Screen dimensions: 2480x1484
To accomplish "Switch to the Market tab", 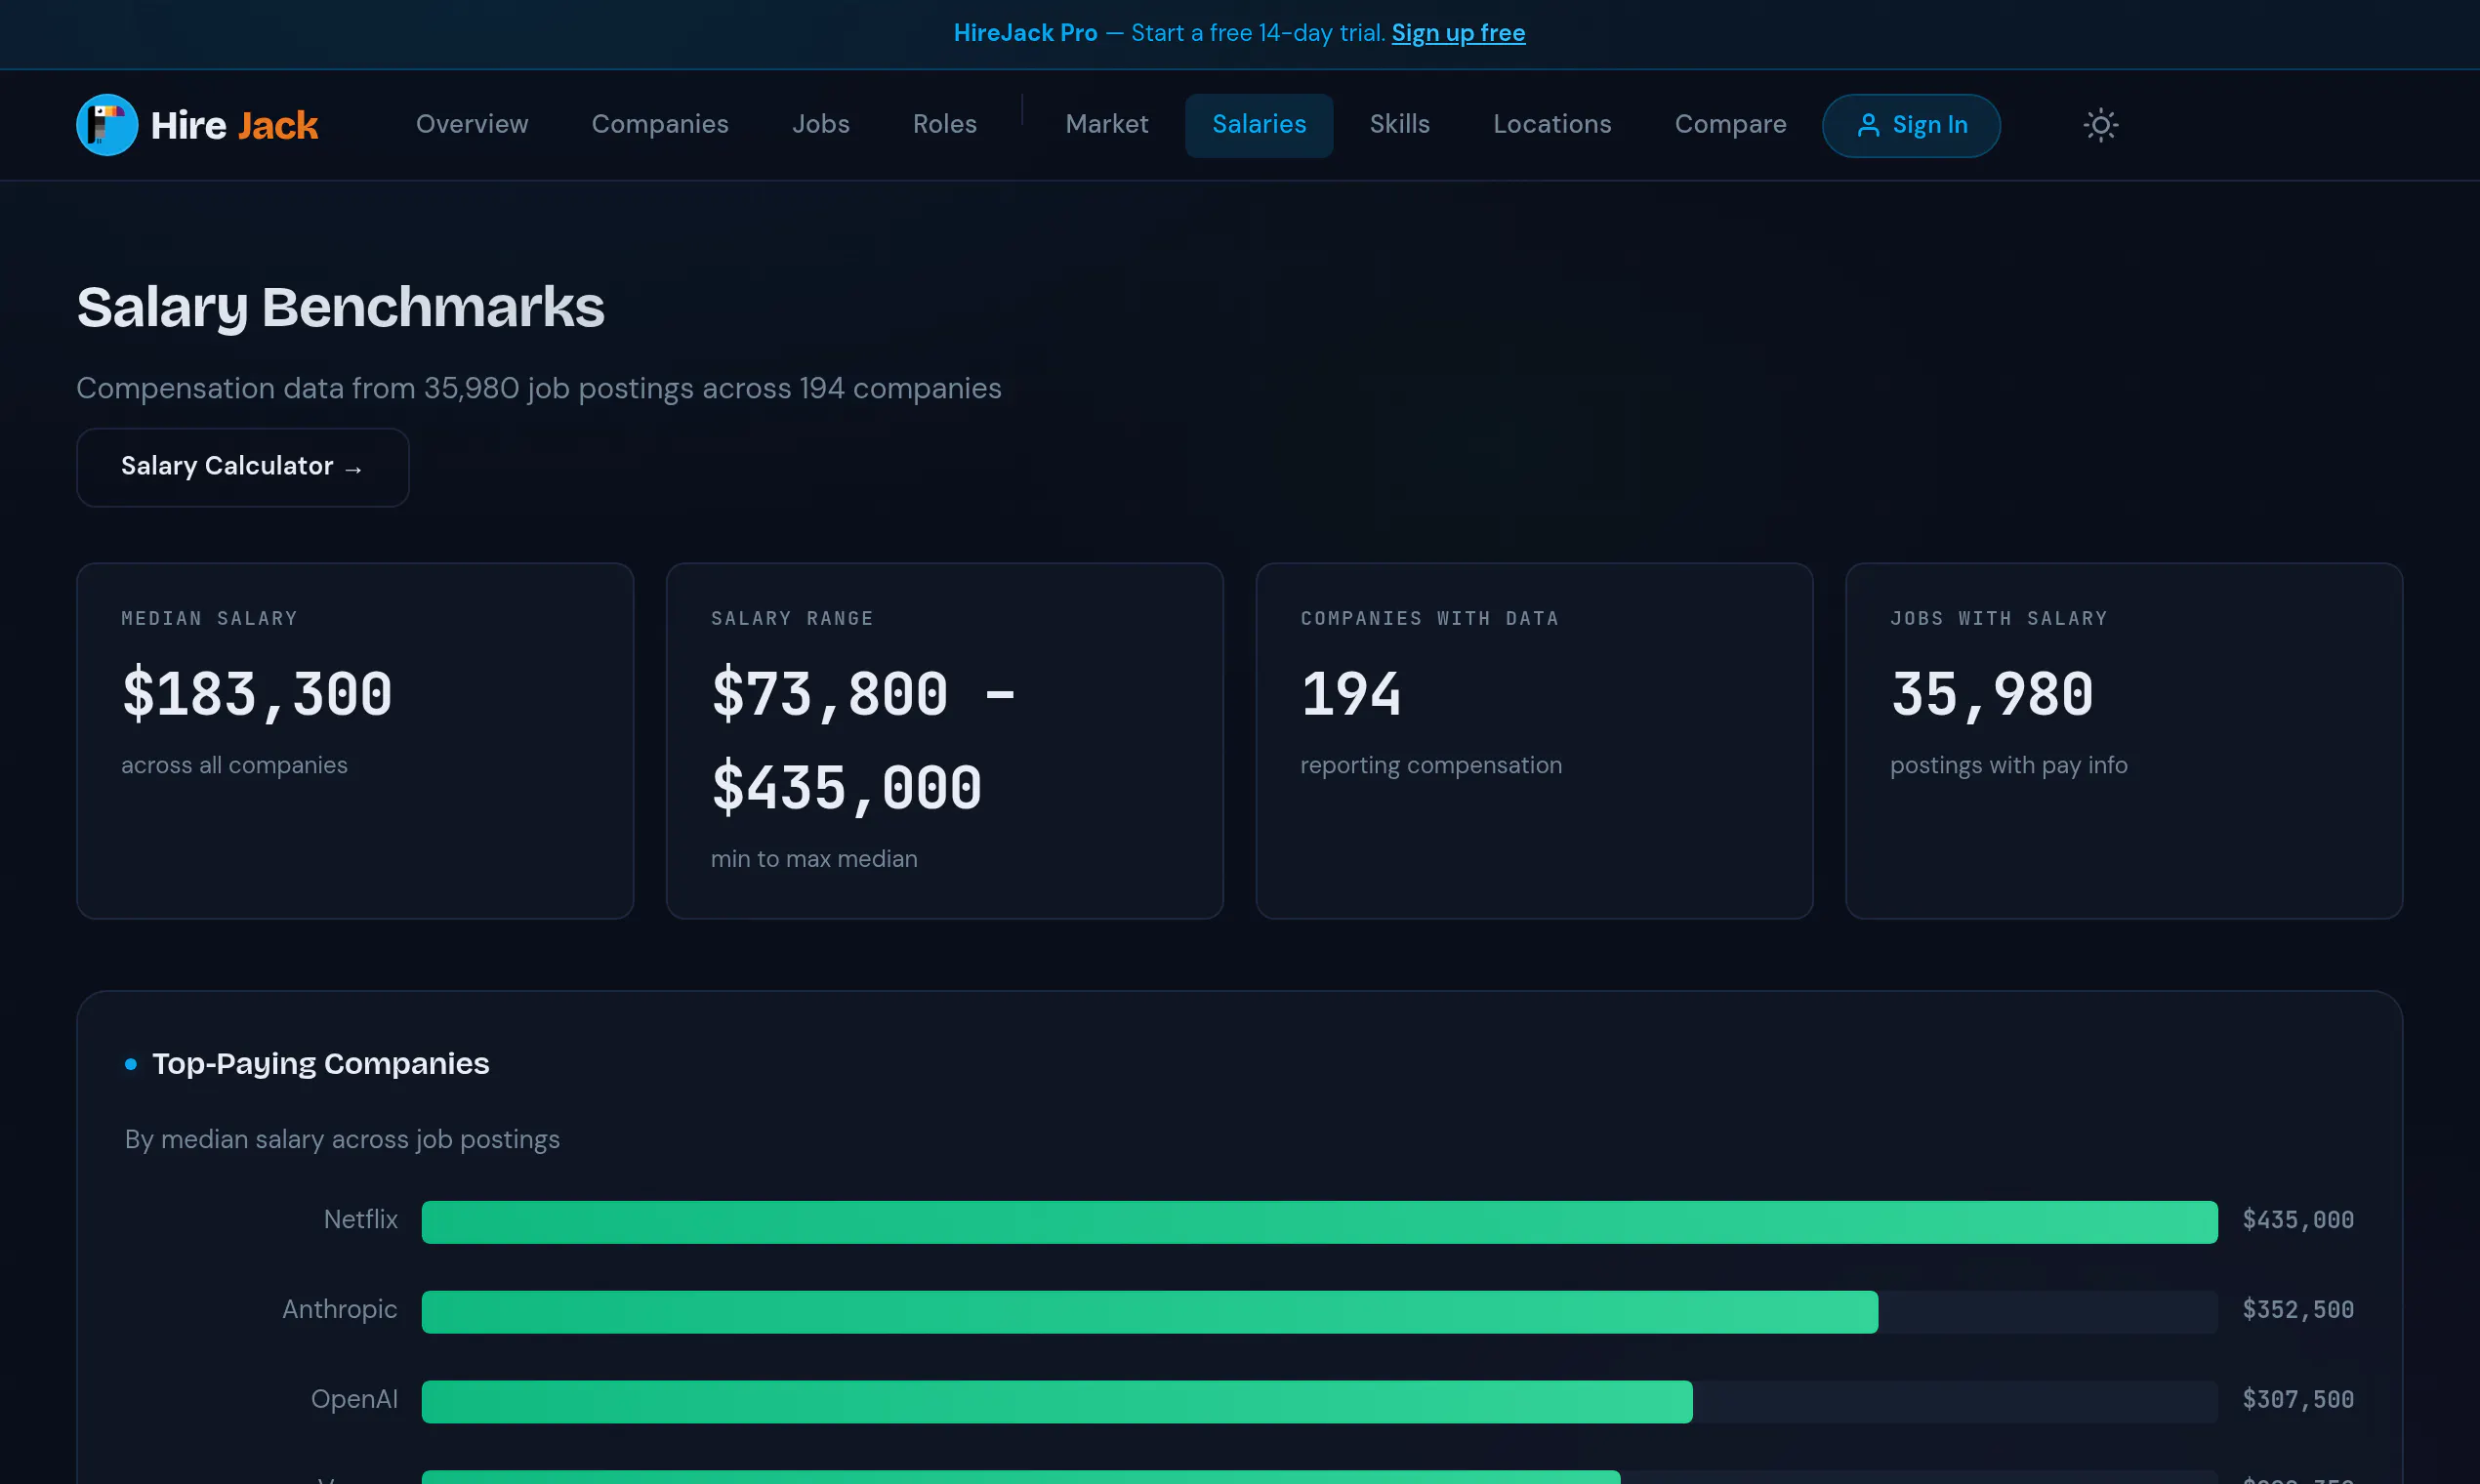I will pyautogui.click(x=1107, y=124).
